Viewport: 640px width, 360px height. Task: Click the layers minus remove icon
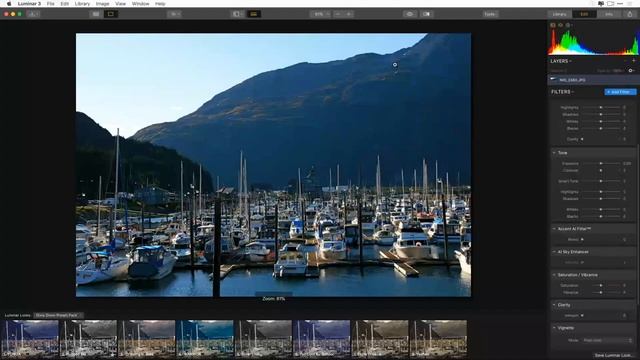tap(625, 60)
